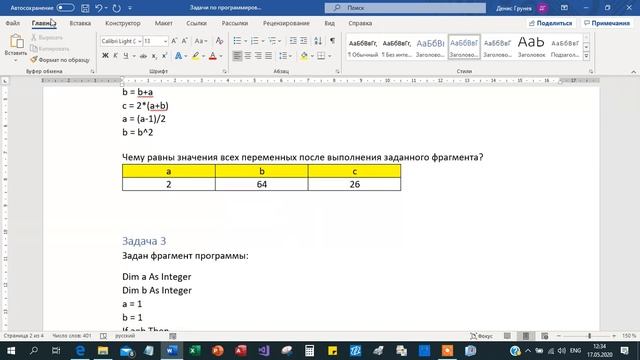This screenshot has height=360, width=640.
Task: Click the Decrease Indent icon
Action: click(x=293, y=41)
